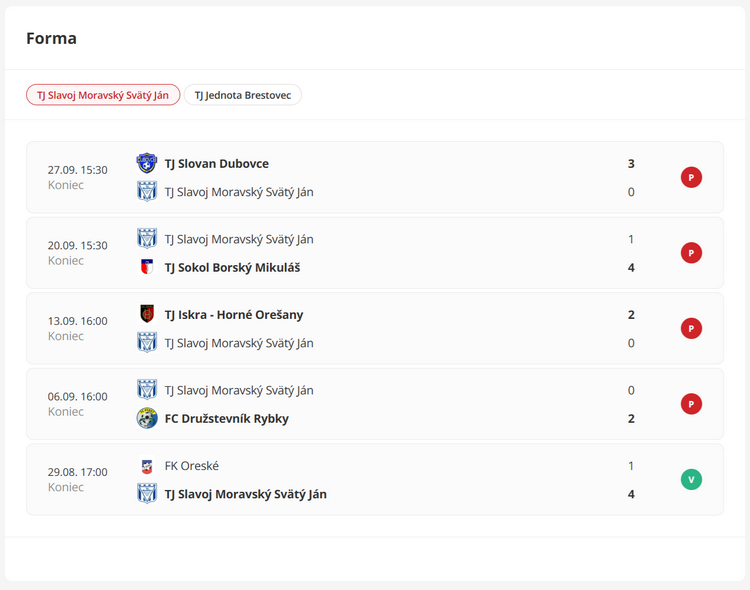Click the TJ Sokol Borský Mikuláš crest
This screenshot has width=750, height=590.
(x=147, y=267)
